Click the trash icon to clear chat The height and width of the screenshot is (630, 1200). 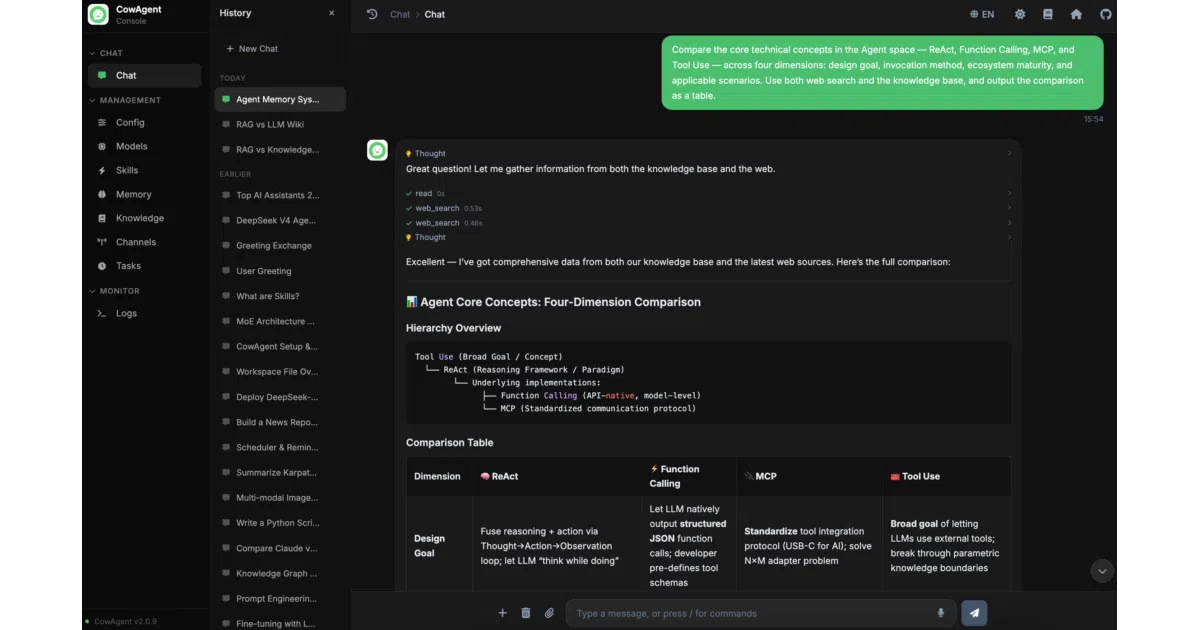coord(526,613)
